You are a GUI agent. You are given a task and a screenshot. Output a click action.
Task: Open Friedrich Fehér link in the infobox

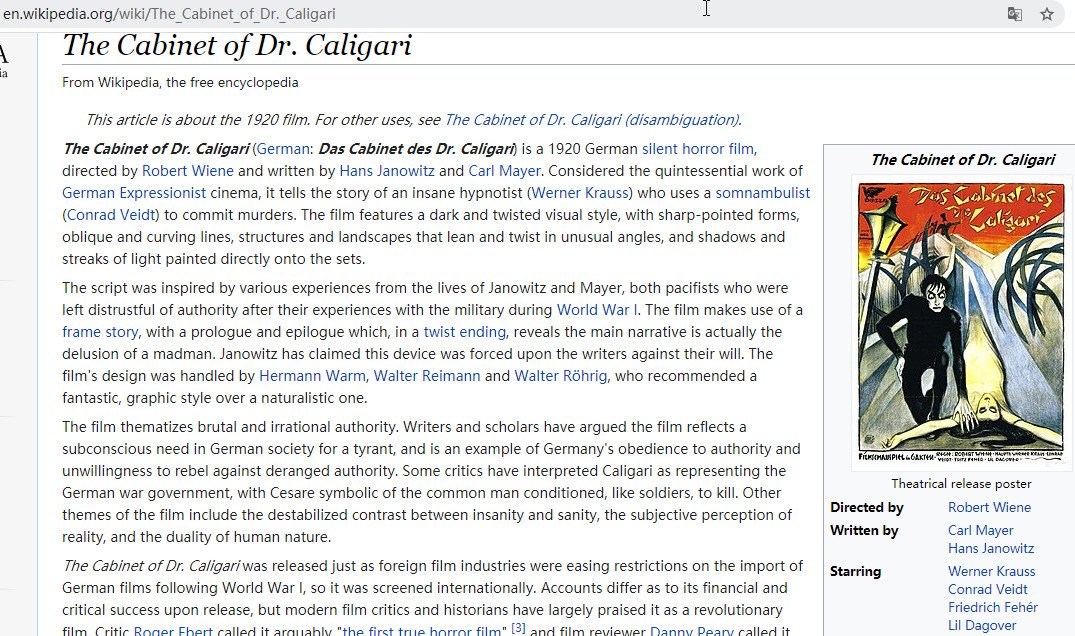pyautogui.click(x=993, y=607)
